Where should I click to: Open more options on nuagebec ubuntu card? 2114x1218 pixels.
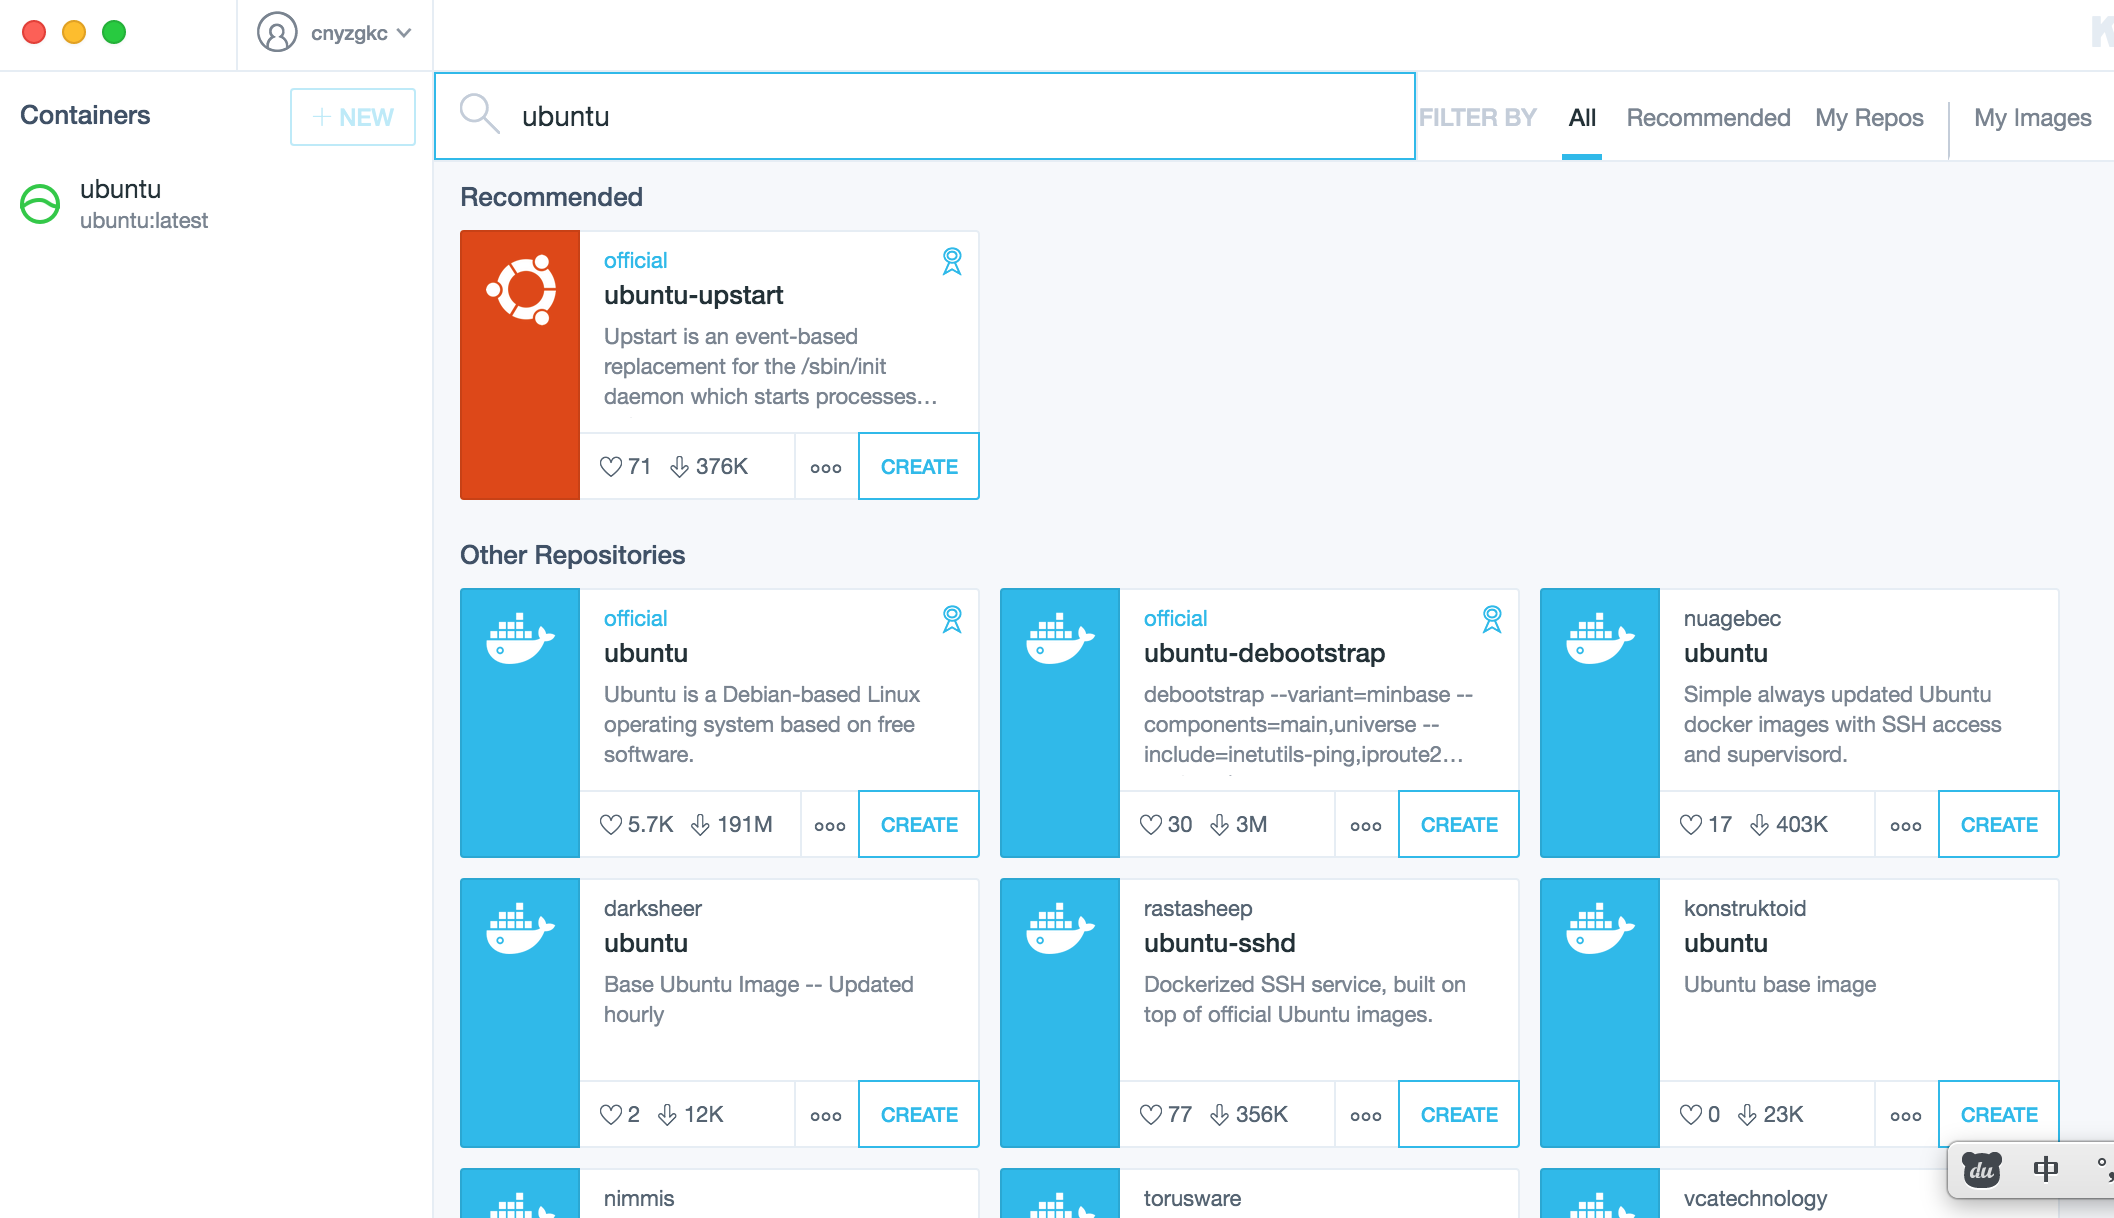[x=1906, y=825]
